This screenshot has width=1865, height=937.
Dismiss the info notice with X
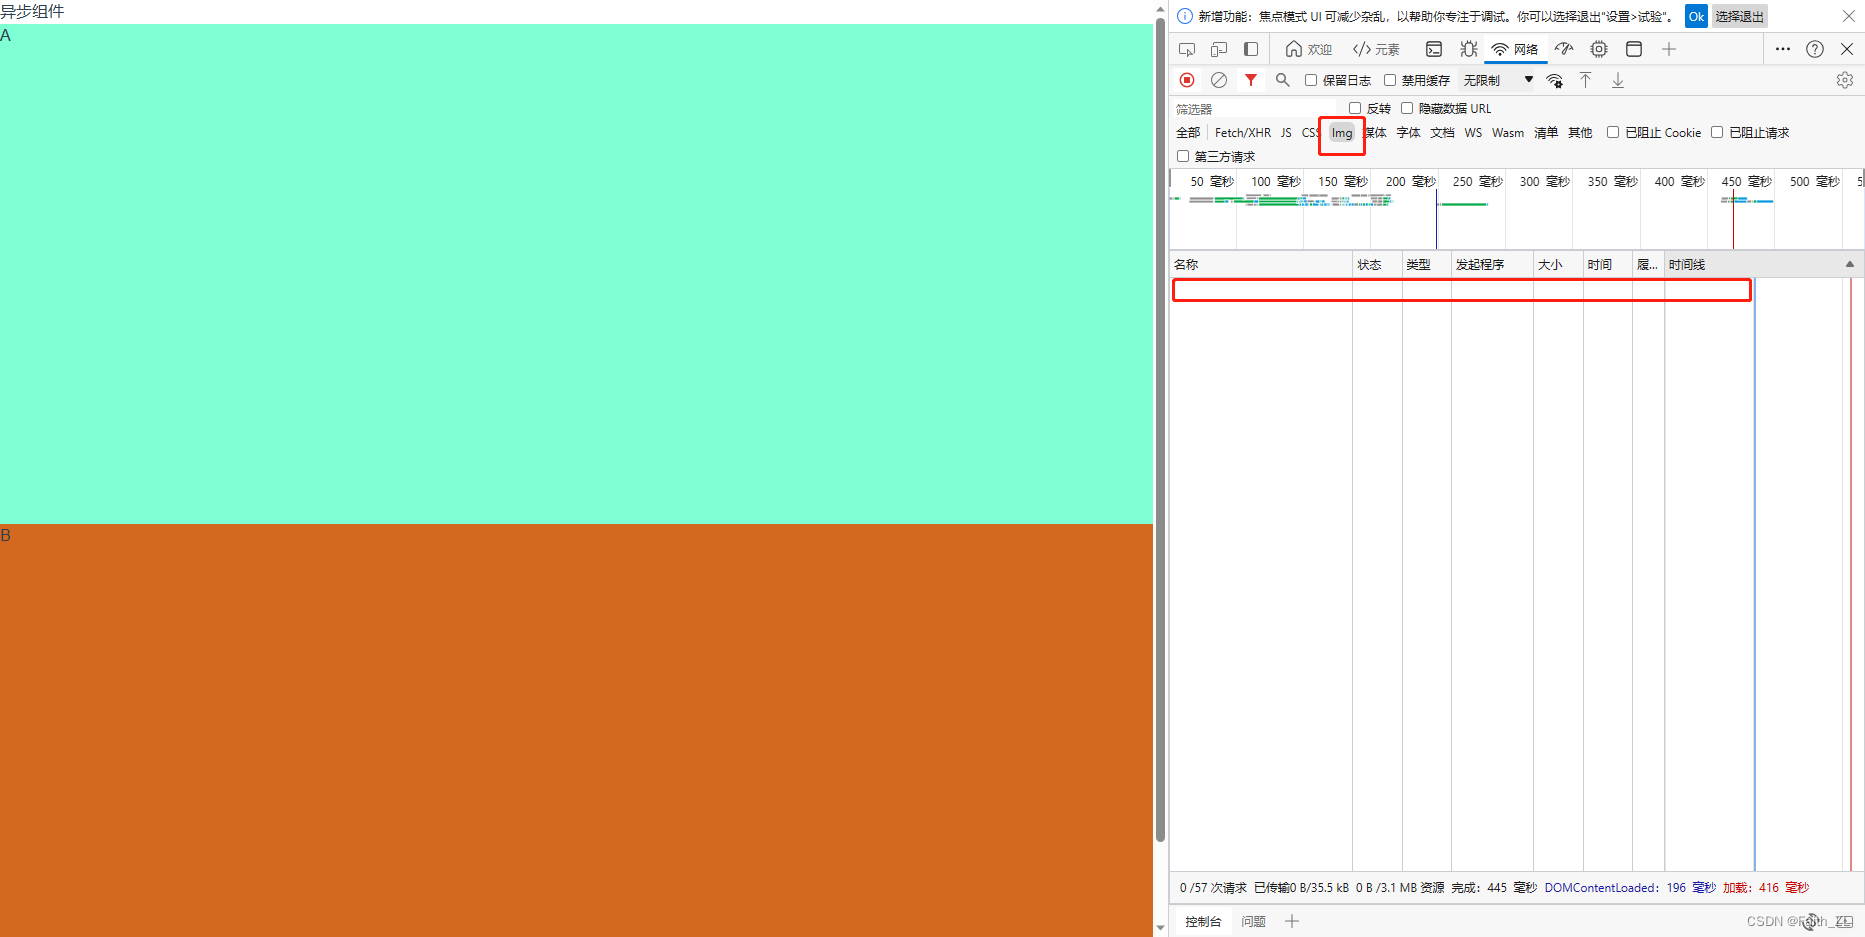(1849, 16)
